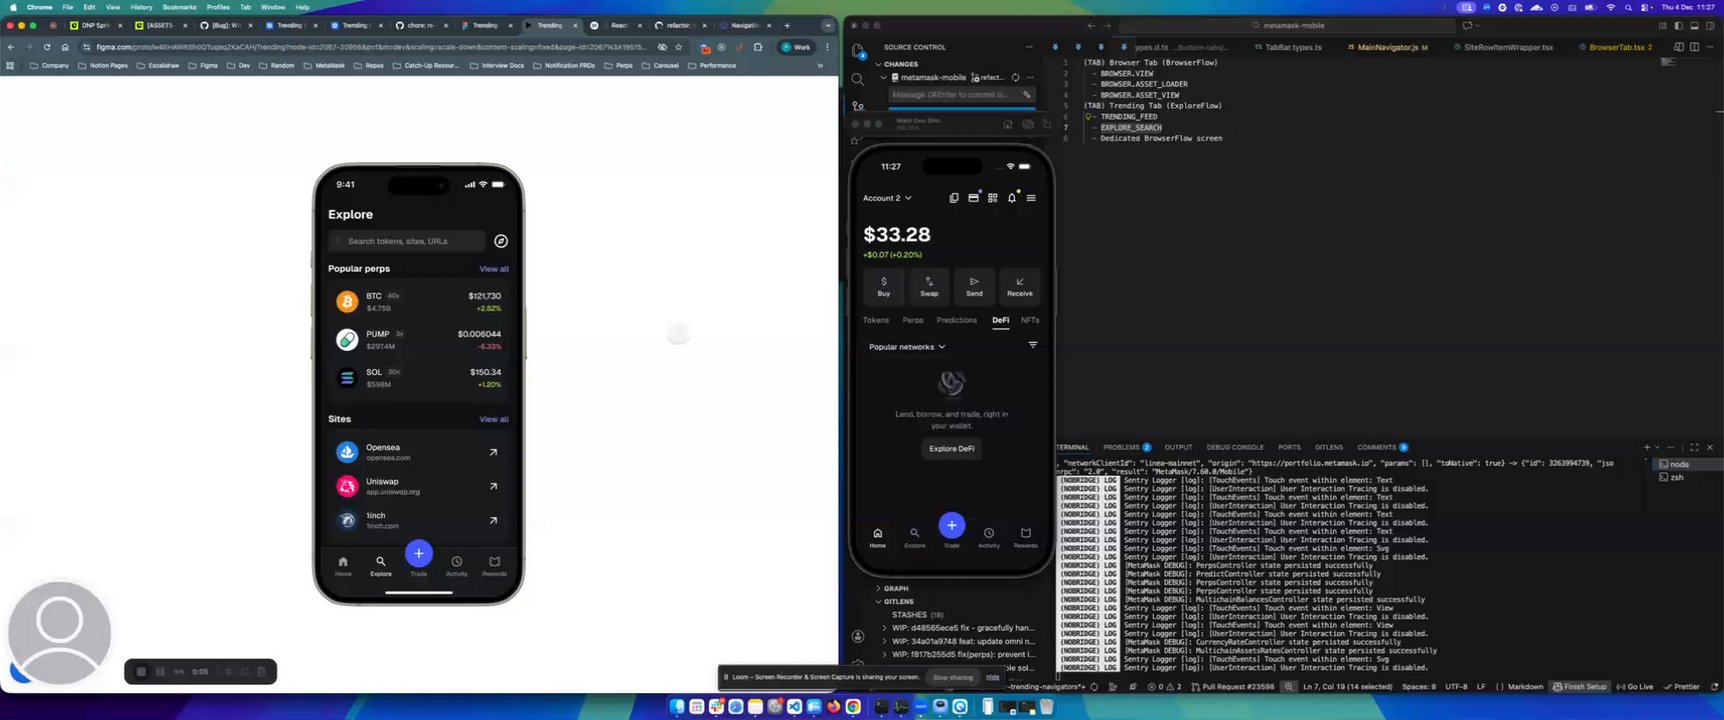Screen dimensions: 1724x720
Task: Tap the Explore magnifier icon in simulator nav
Action: coord(914,533)
